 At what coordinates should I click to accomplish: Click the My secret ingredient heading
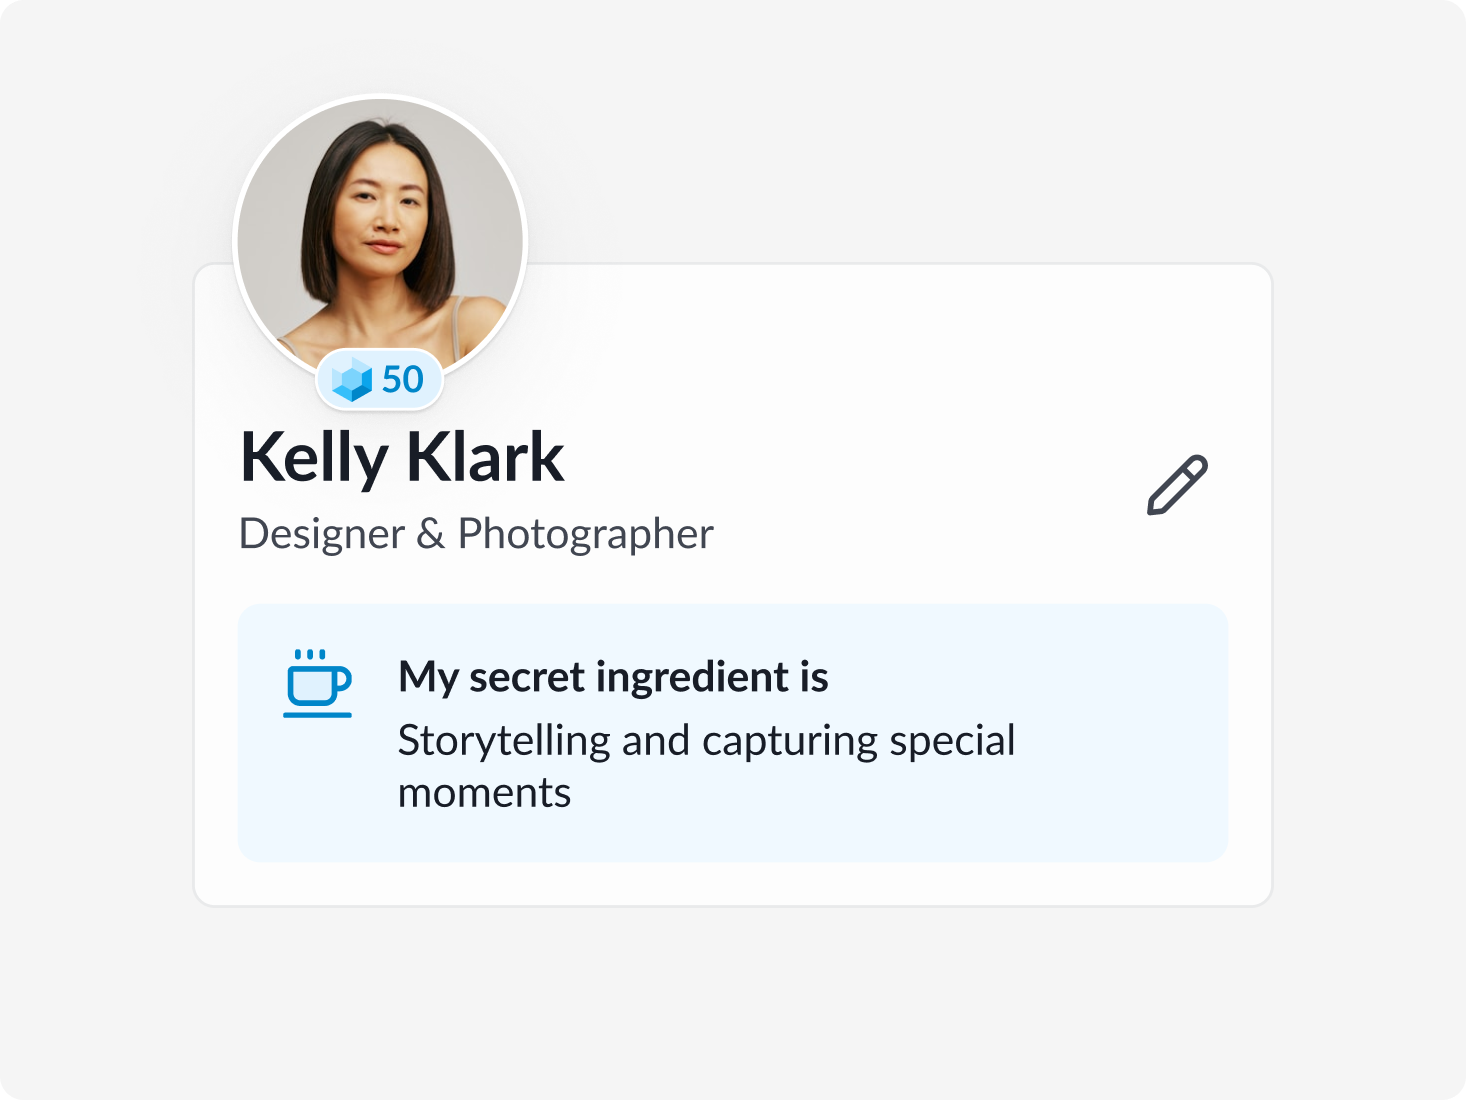pos(613,677)
